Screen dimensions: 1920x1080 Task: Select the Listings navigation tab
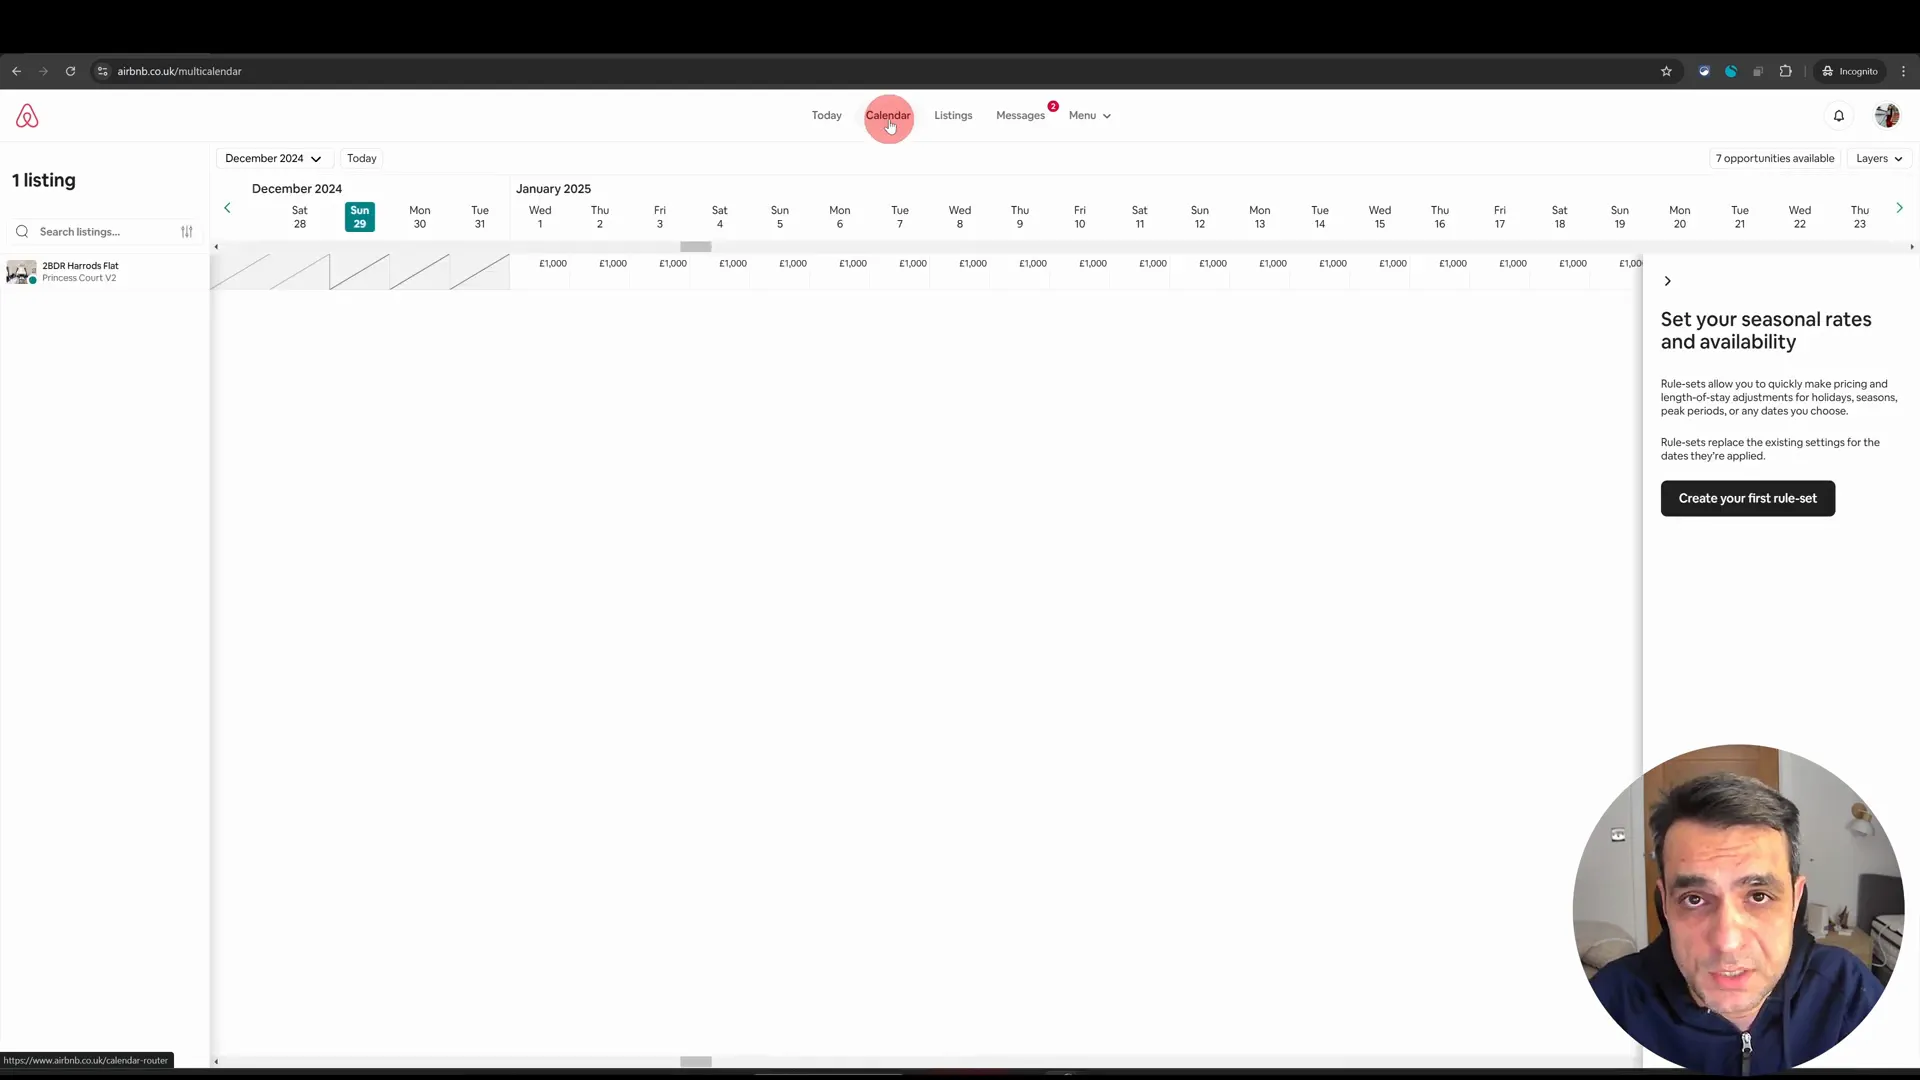tap(953, 115)
